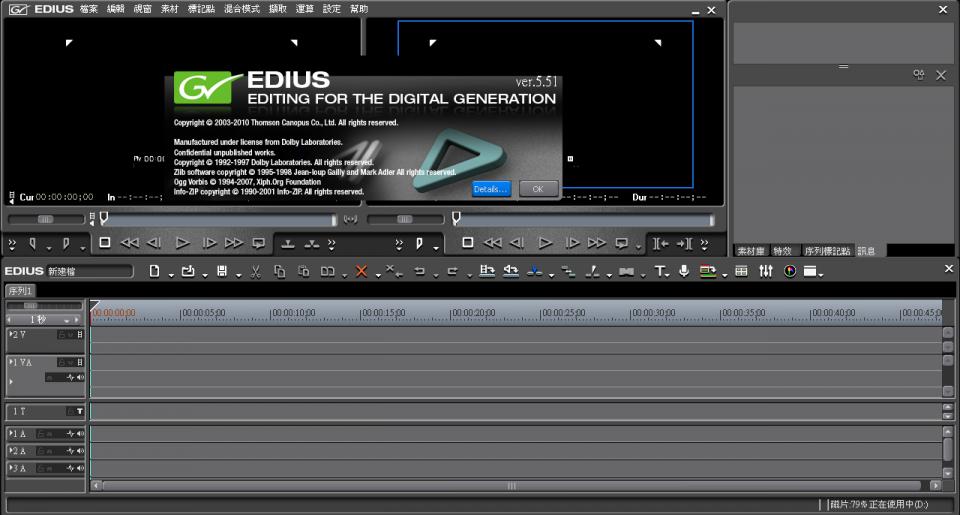Expand track 1 VA header
960x515 pixels.
(x=11, y=363)
